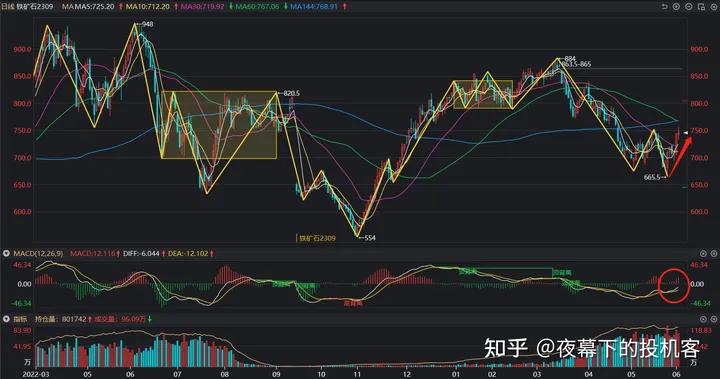720x379 pixels.
Task: Open chart settings circle icon at top-right corner
Action: [x=713, y=6]
